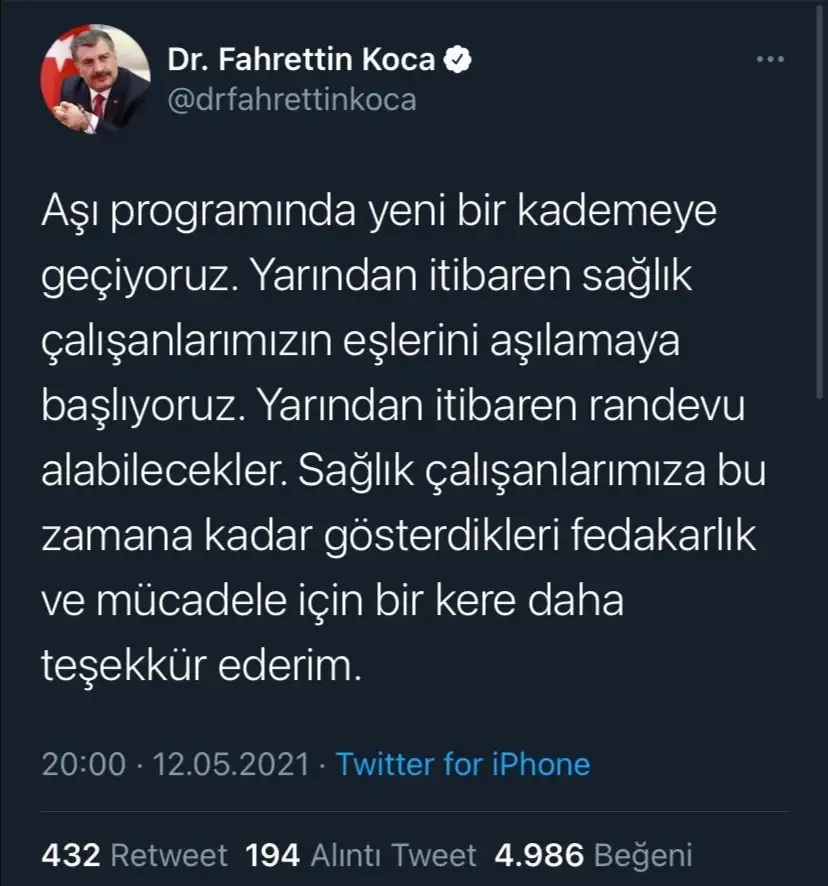Click the closing words 'teşekkür ederim.'
Screen dimensions: 828x886
pos(201,666)
